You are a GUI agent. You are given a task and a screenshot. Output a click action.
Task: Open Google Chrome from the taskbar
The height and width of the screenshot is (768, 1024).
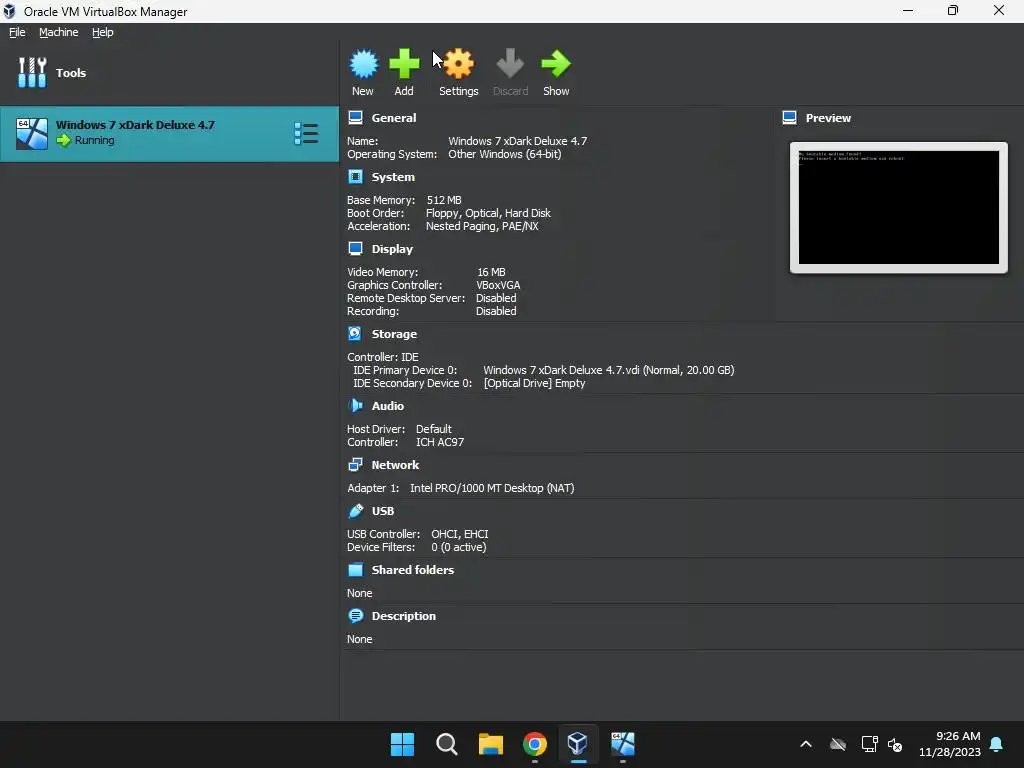(535, 744)
